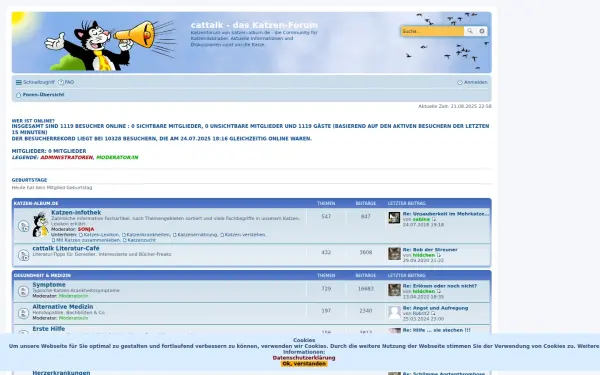Image resolution: width=600 pixels, height=375 pixels.
Task: Open last post Re: Angst und Aufregung
Action: pos(435,308)
